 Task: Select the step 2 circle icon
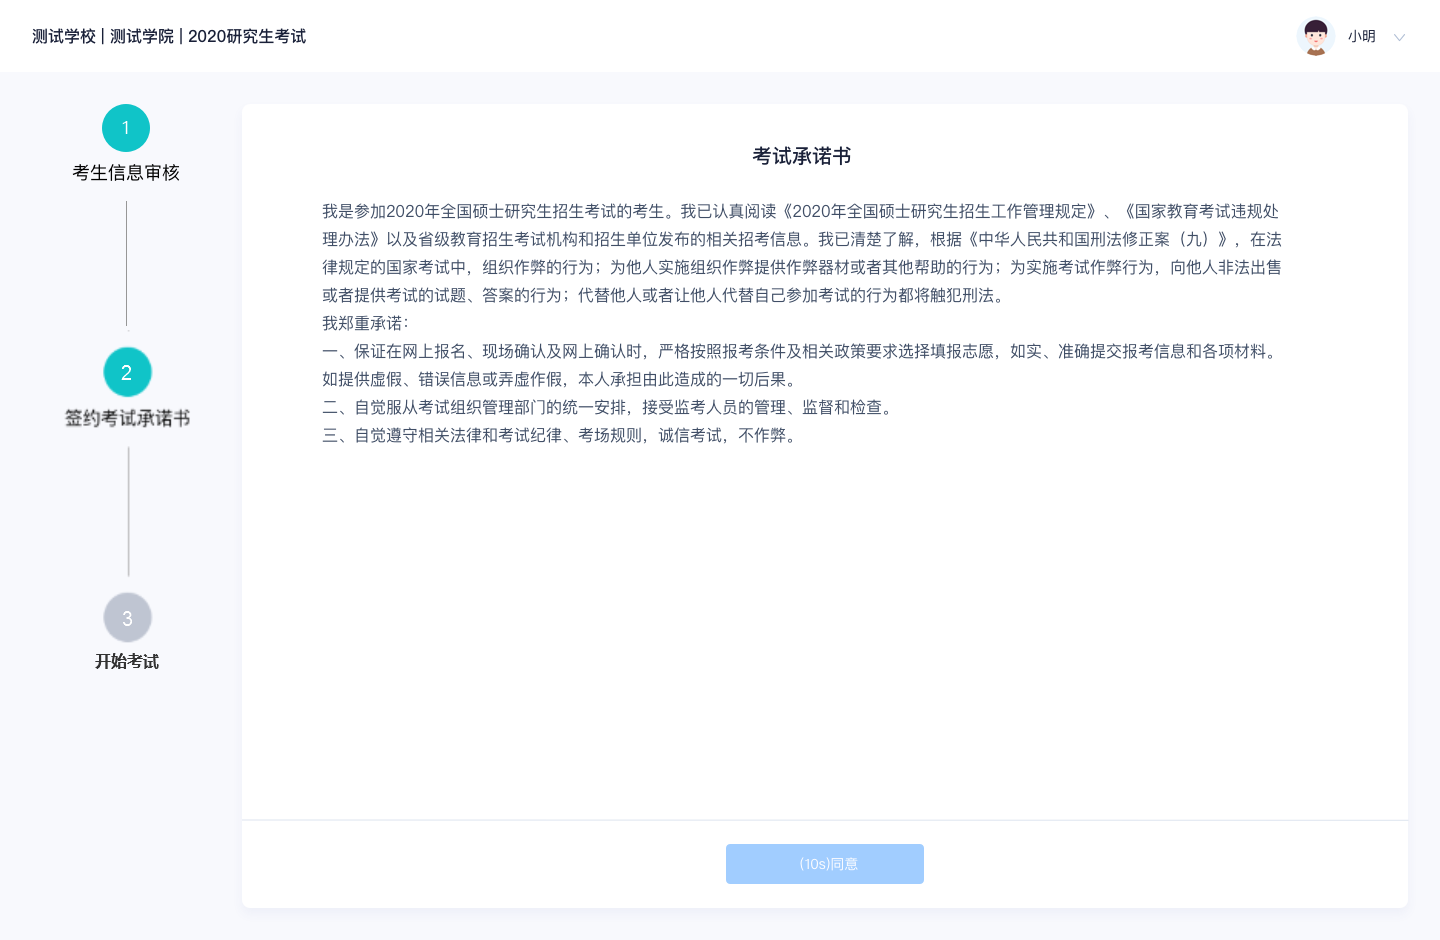pos(127,372)
